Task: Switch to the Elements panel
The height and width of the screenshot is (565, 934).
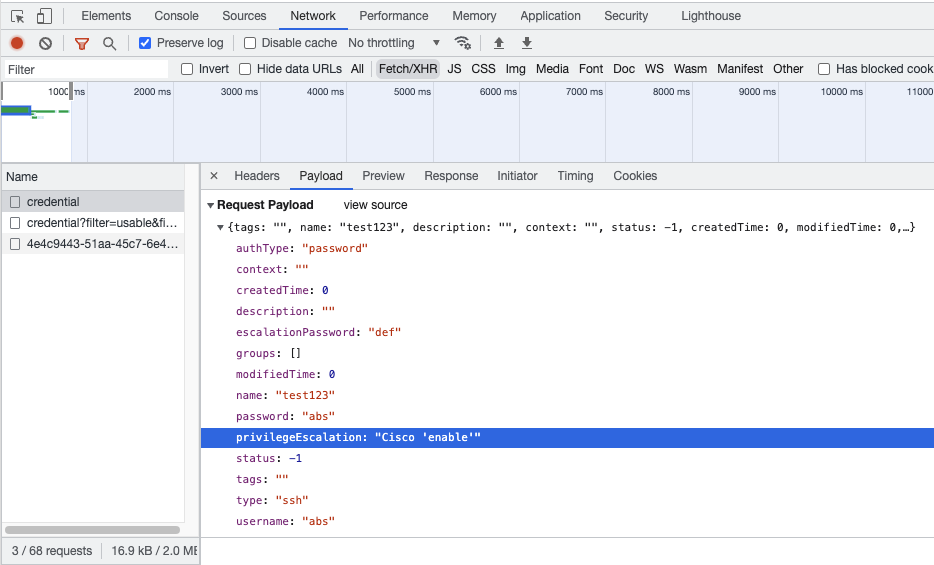Action: (x=106, y=15)
